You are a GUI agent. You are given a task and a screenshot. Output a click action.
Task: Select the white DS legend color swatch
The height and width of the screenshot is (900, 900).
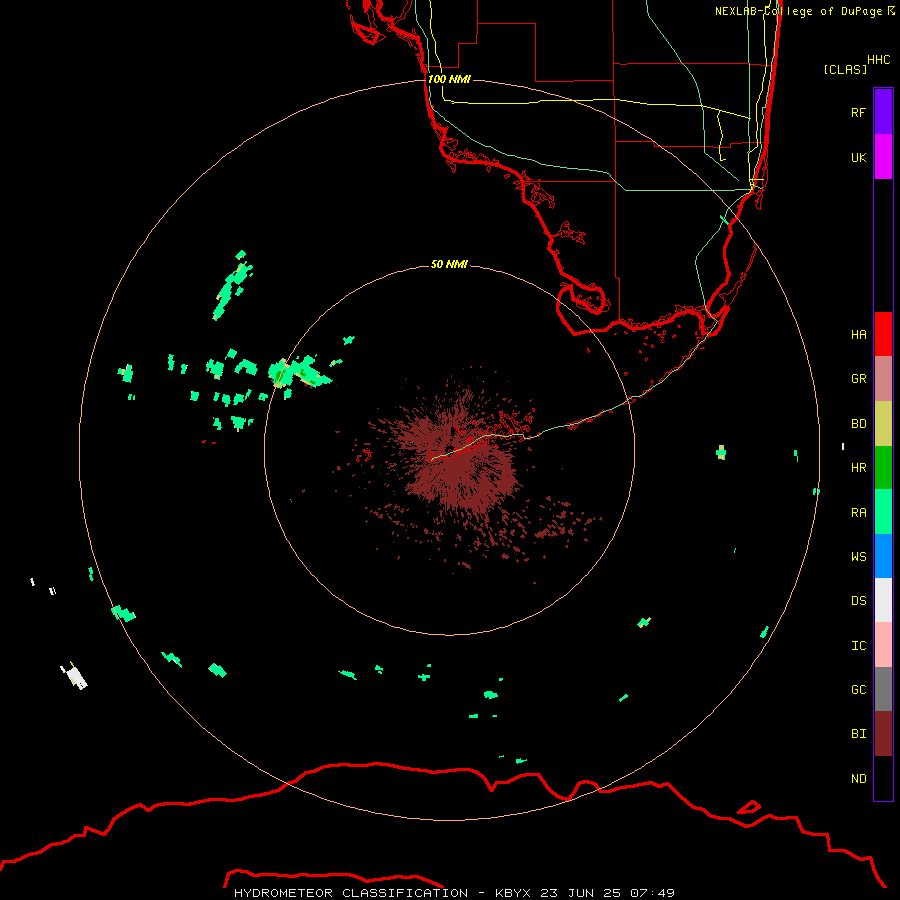(883, 600)
